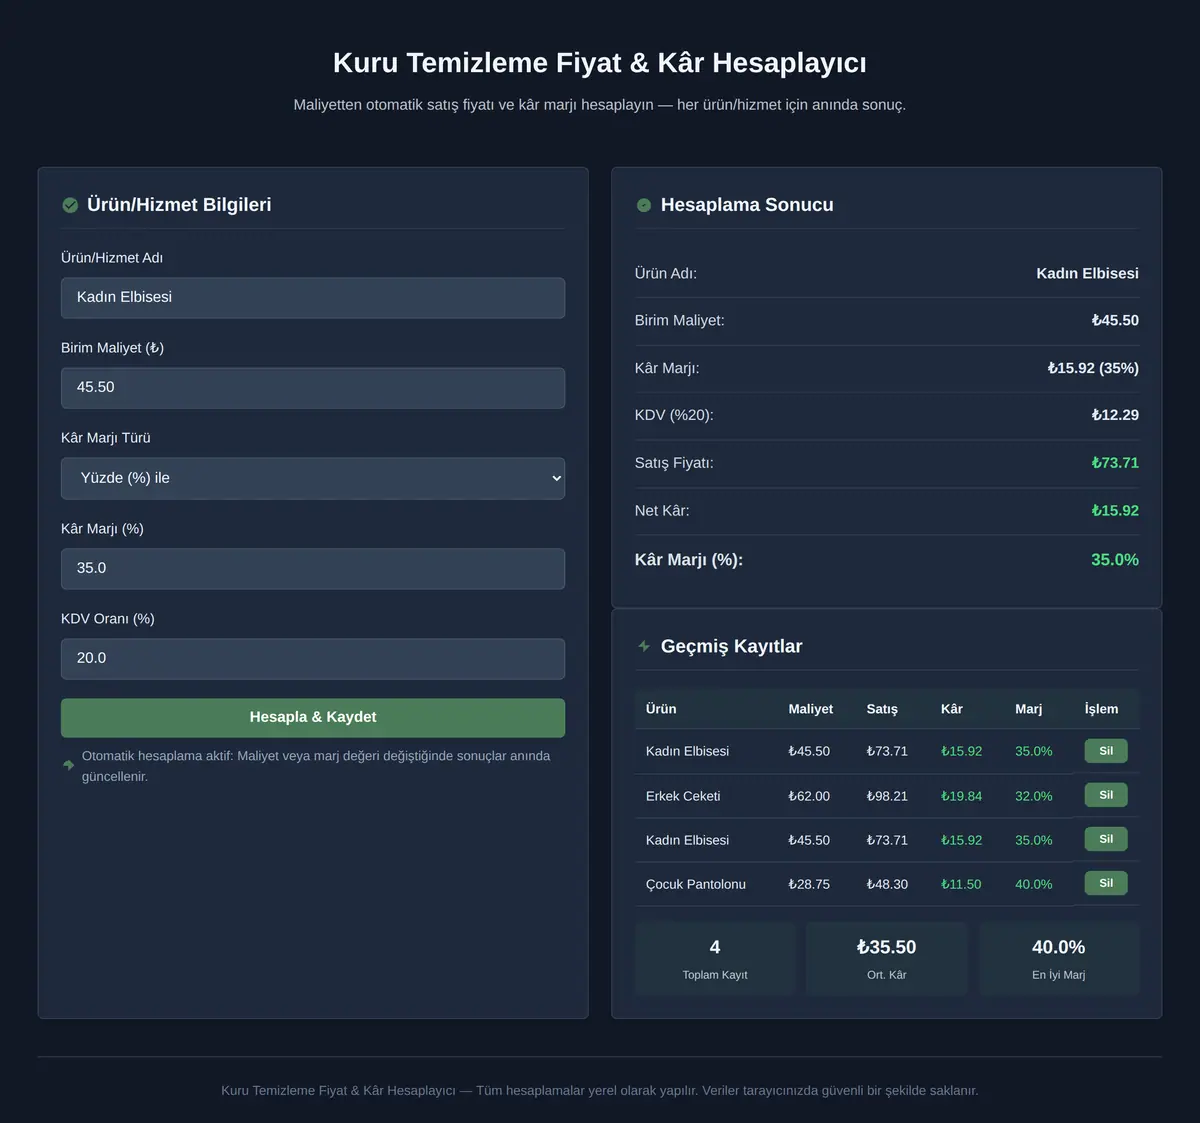Click the Satış Fiyatı value in Hesaplama Sonucu
Image resolution: width=1200 pixels, height=1123 pixels.
pyautogui.click(x=1115, y=463)
